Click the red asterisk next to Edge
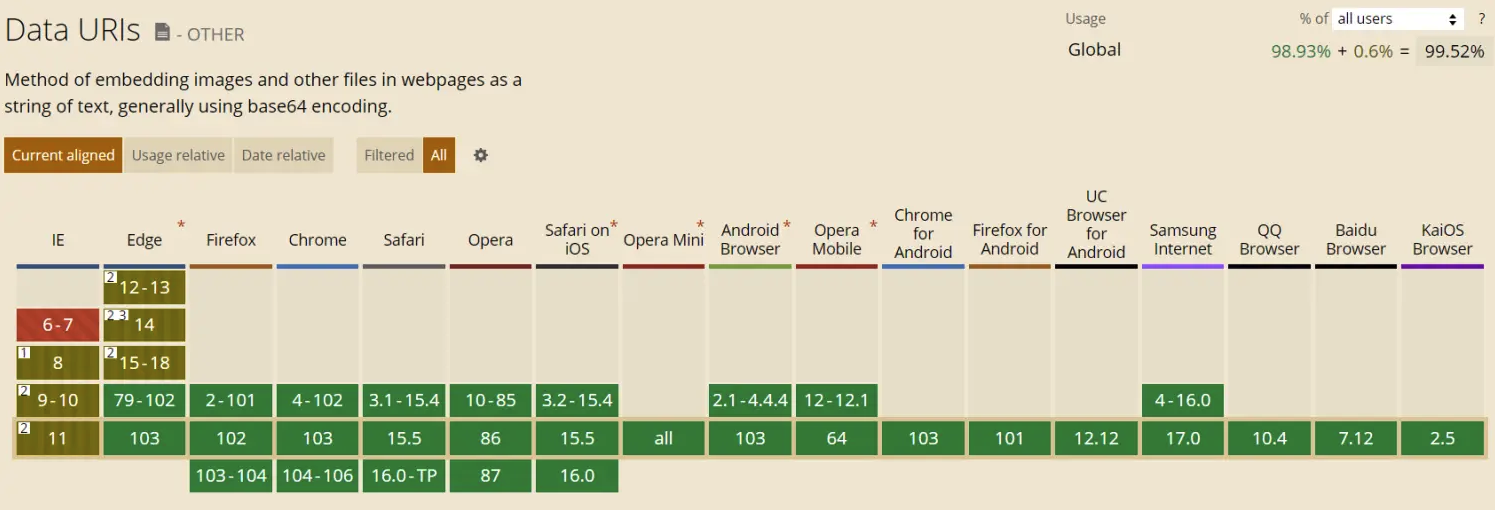This screenshot has height=510, width=1495. 181,225
